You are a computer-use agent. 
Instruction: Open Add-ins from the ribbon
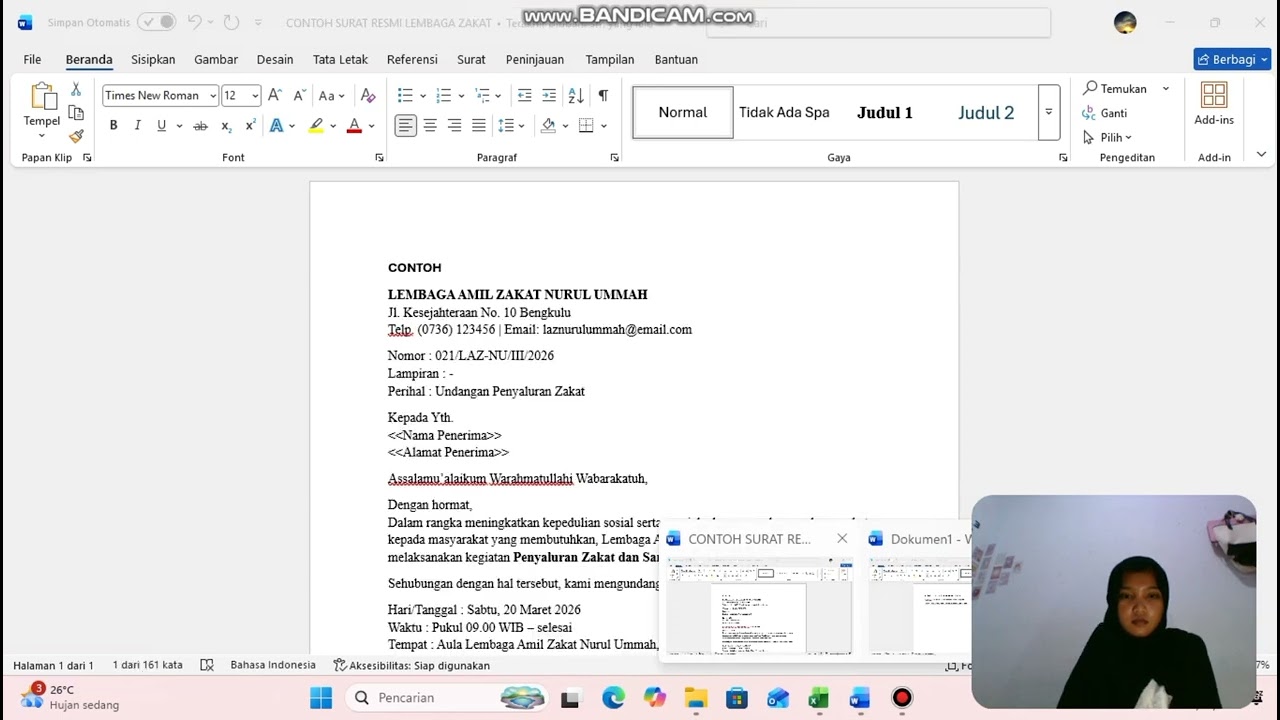[1214, 104]
